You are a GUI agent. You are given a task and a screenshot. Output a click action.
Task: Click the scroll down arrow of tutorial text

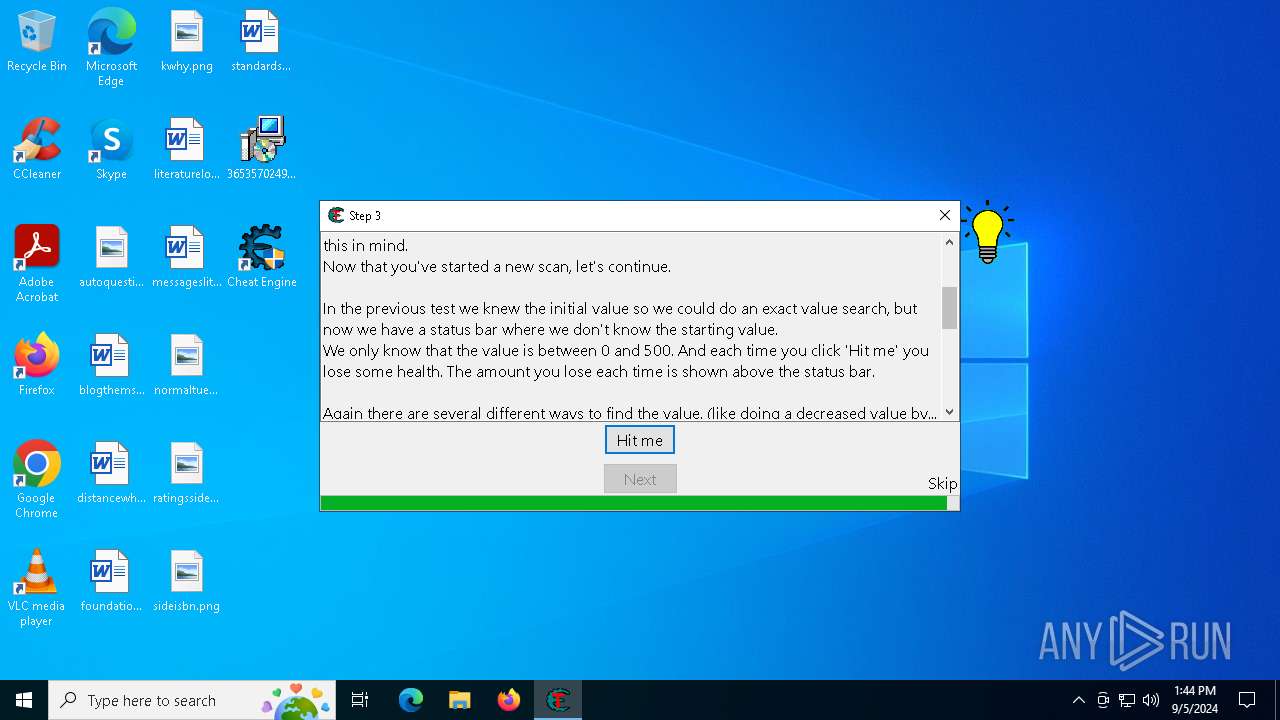[x=949, y=412]
